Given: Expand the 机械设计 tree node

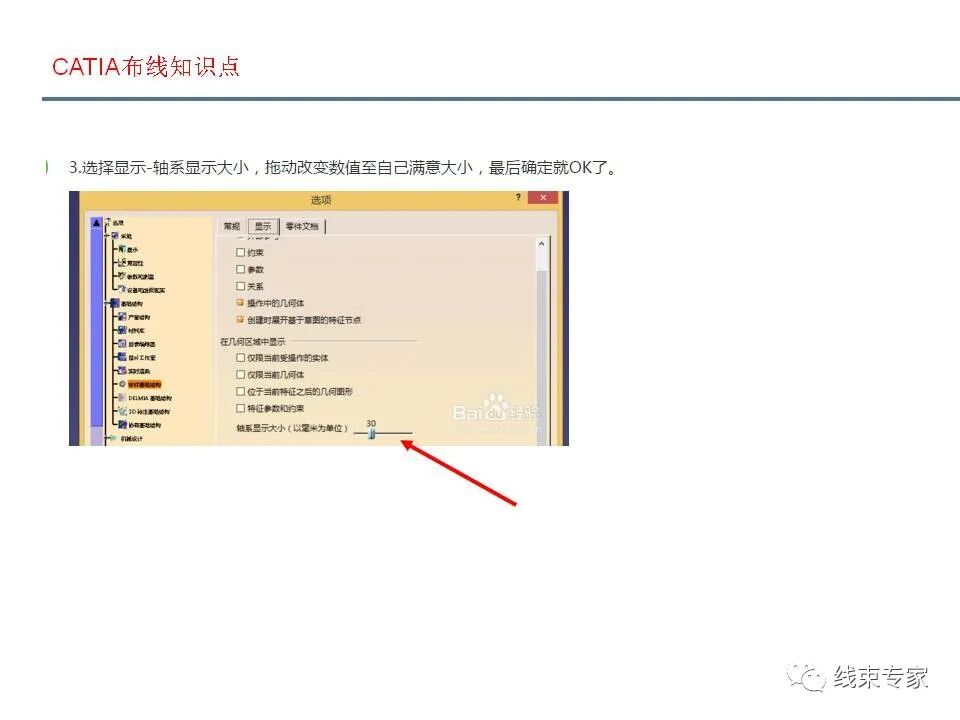Looking at the screenshot, I should pyautogui.click(x=106, y=439).
